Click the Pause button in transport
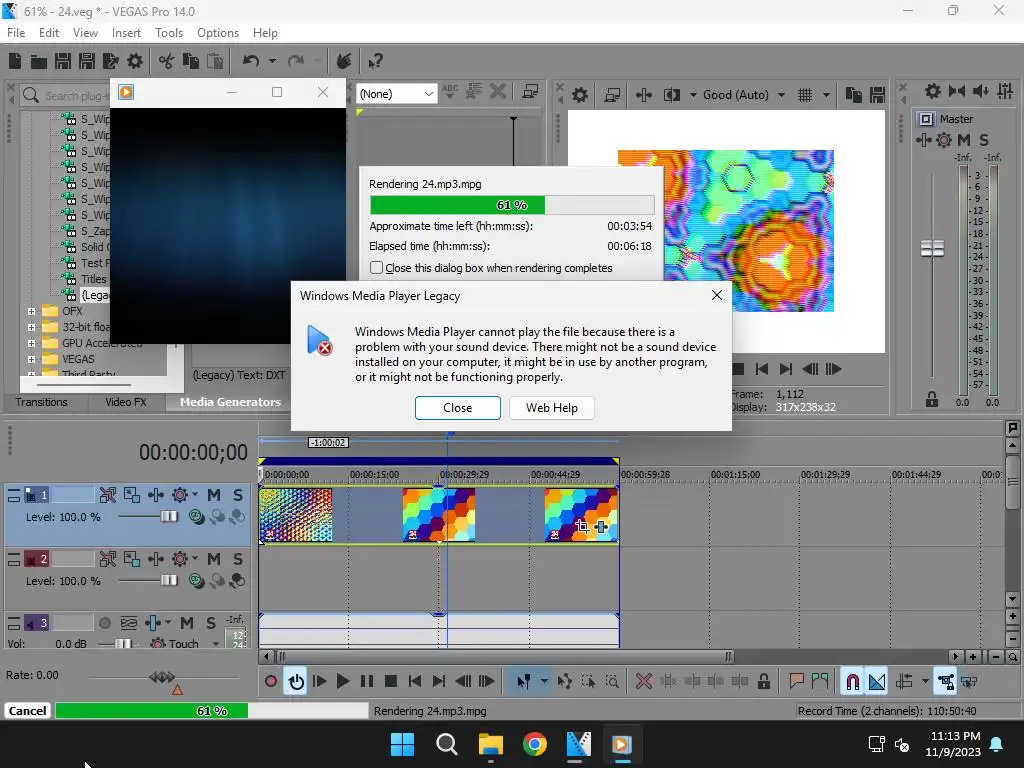Viewport: 1024px width, 768px height. pyautogui.click(x=367, y=682)
